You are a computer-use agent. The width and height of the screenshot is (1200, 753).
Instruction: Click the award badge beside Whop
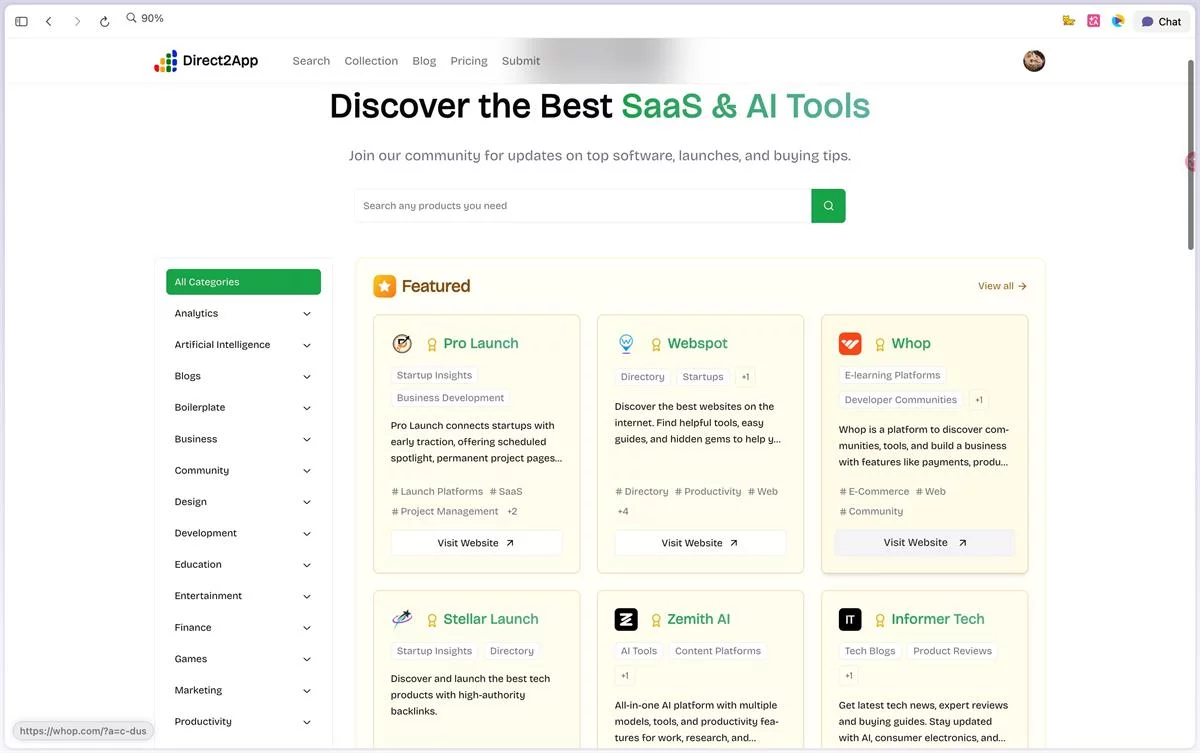click(880, 344)
